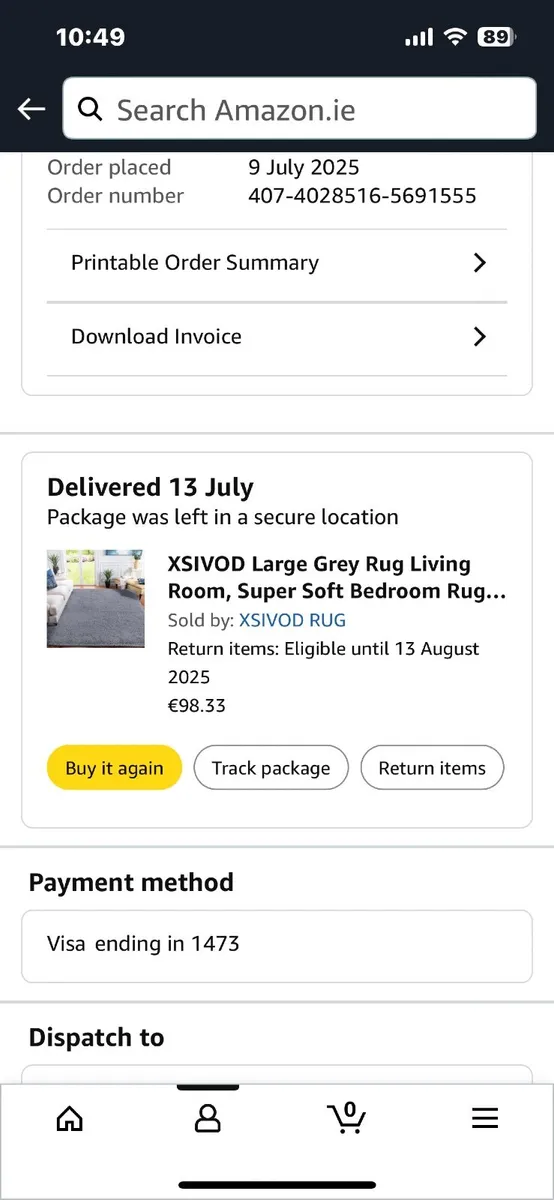Open Printable Order Summary row
The height and width of the screenshot is (1200, 554).
tap(277, 264)
